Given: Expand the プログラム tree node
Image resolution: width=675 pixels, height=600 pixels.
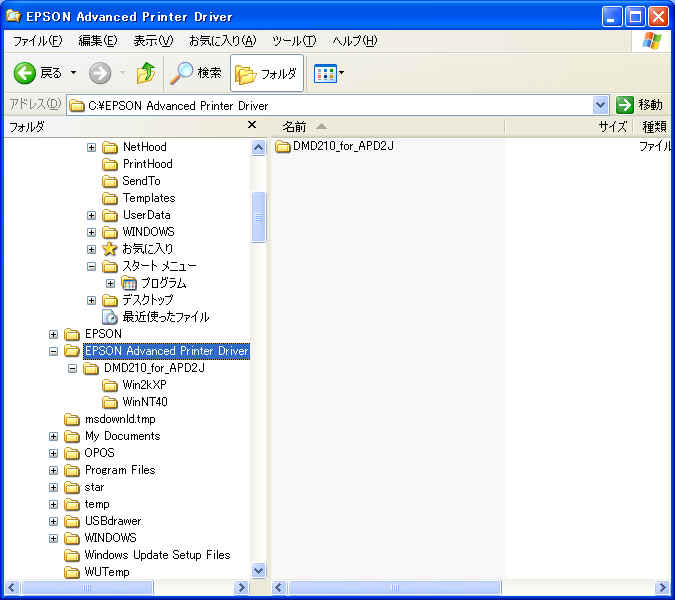Looking at the screenshot, I should coord(110,283).
